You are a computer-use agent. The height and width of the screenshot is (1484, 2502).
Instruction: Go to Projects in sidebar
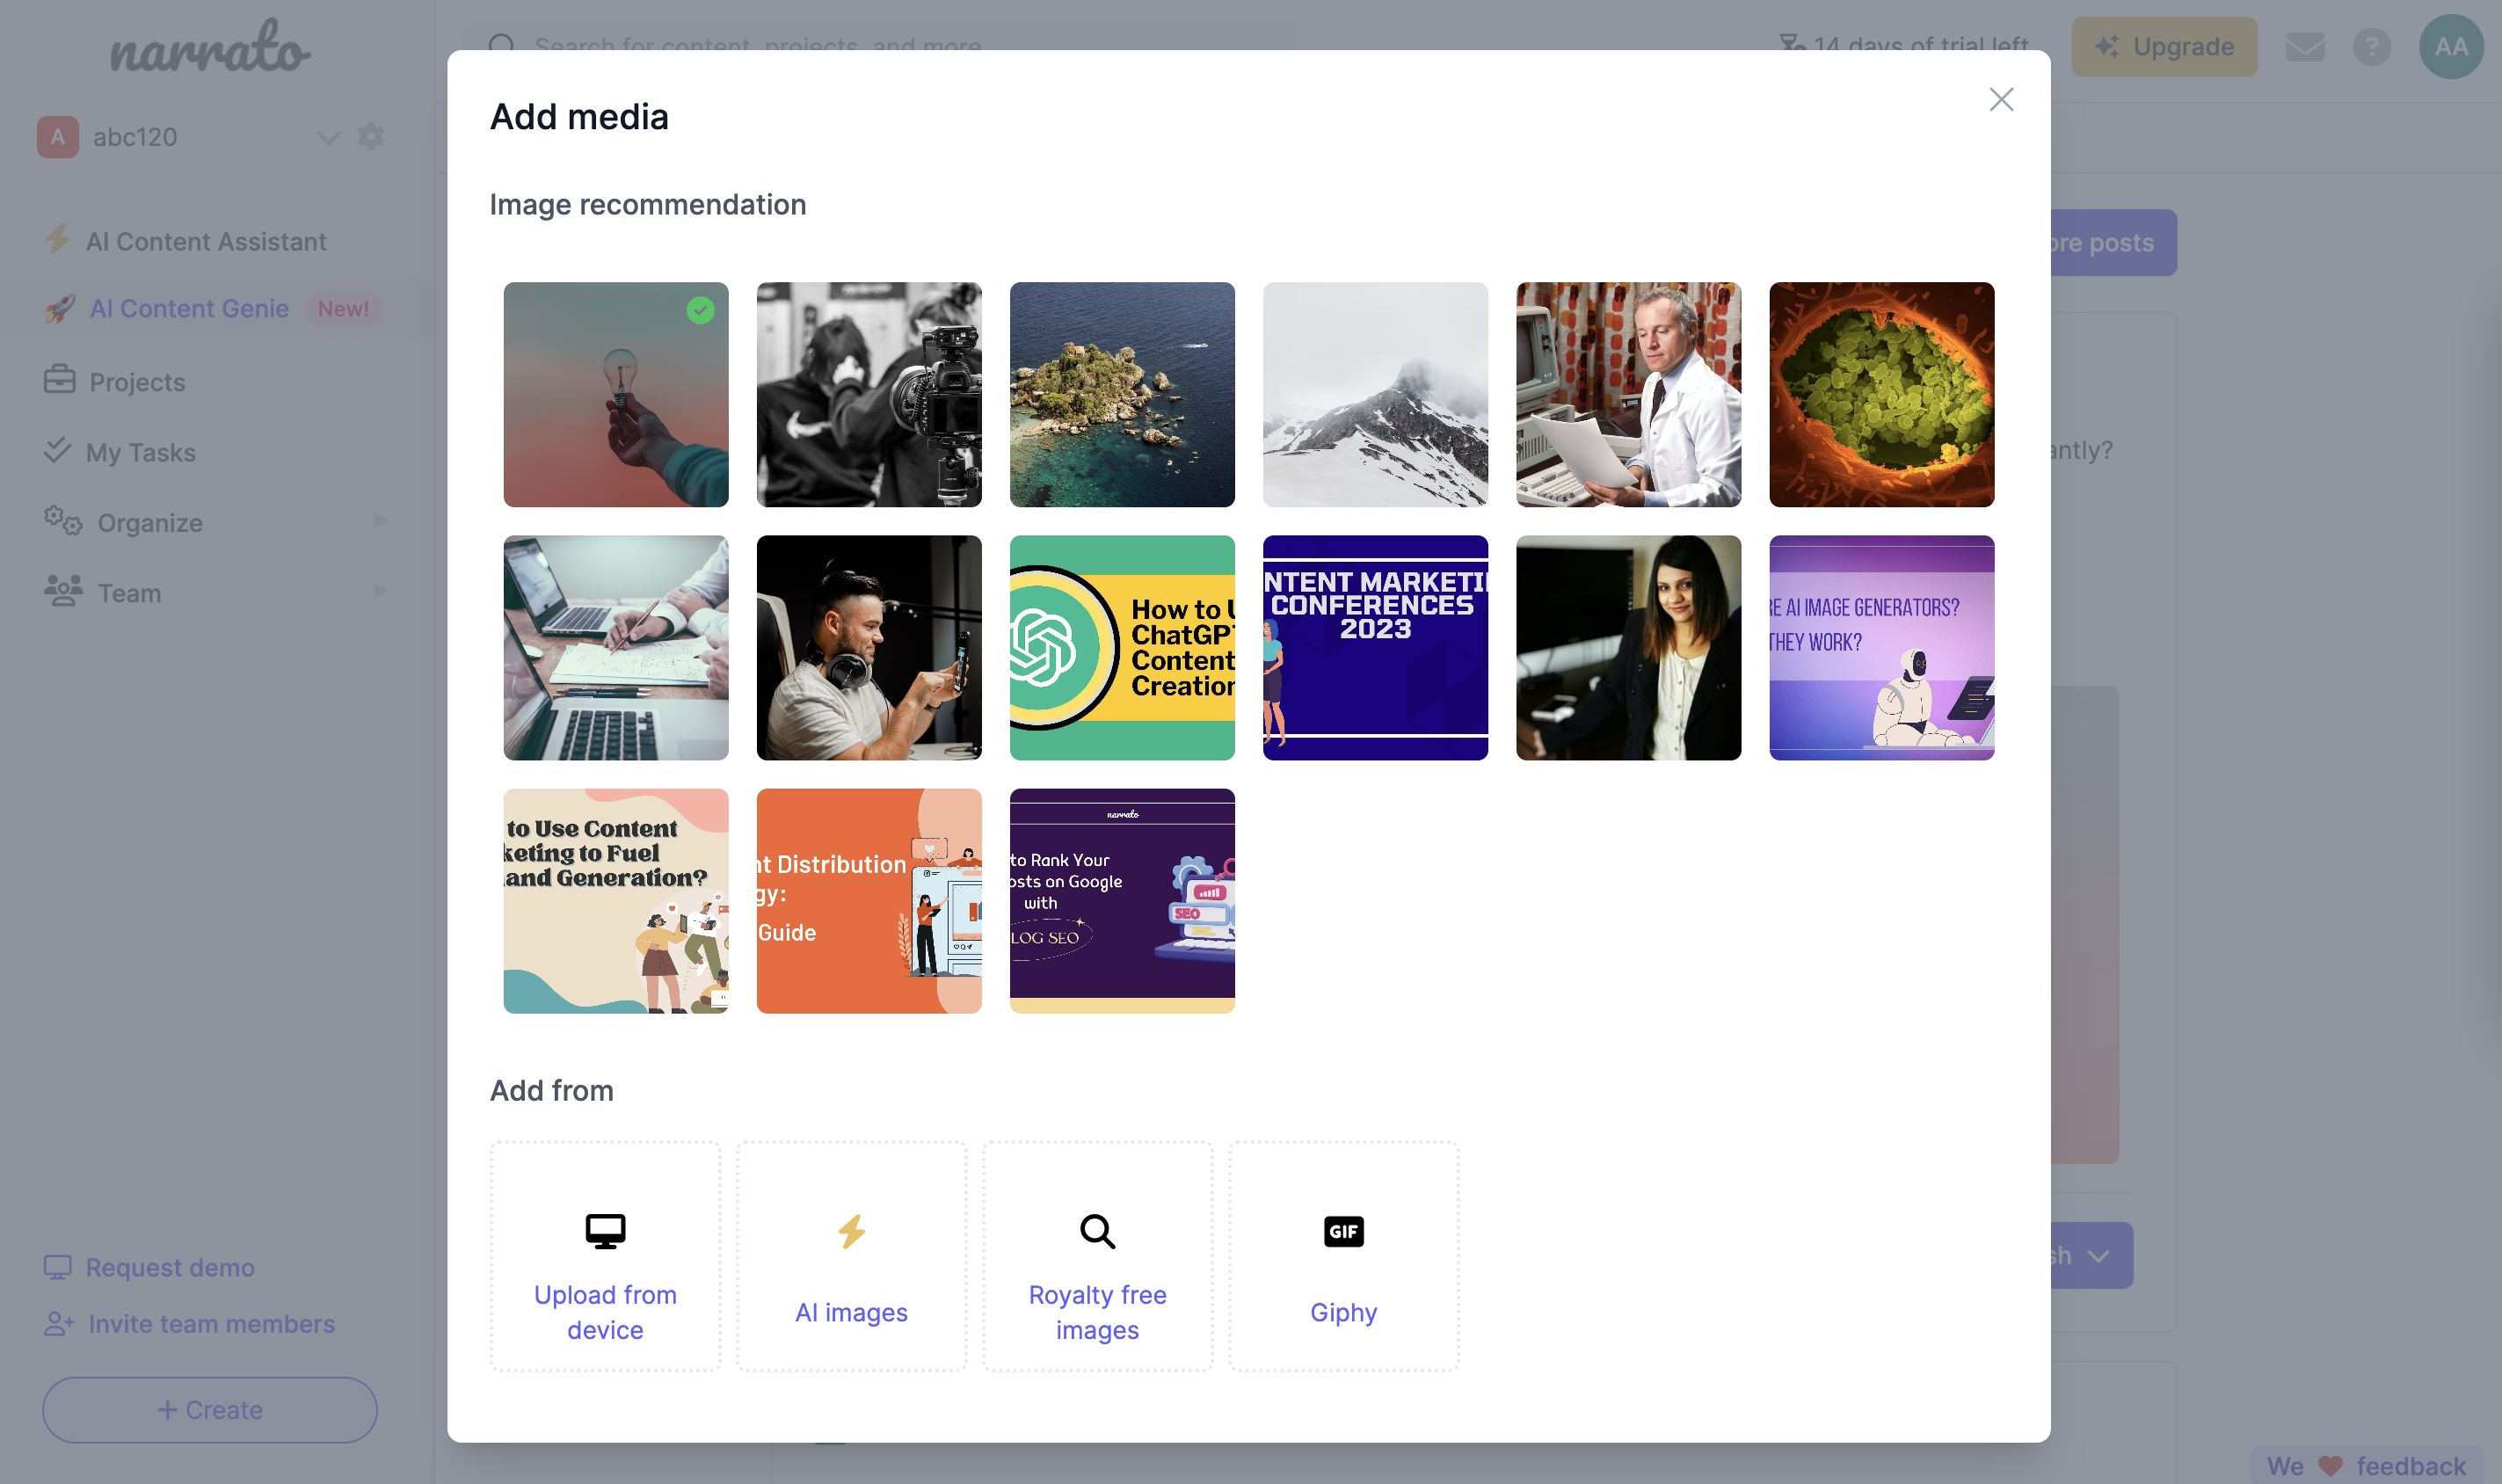point(137,382)
